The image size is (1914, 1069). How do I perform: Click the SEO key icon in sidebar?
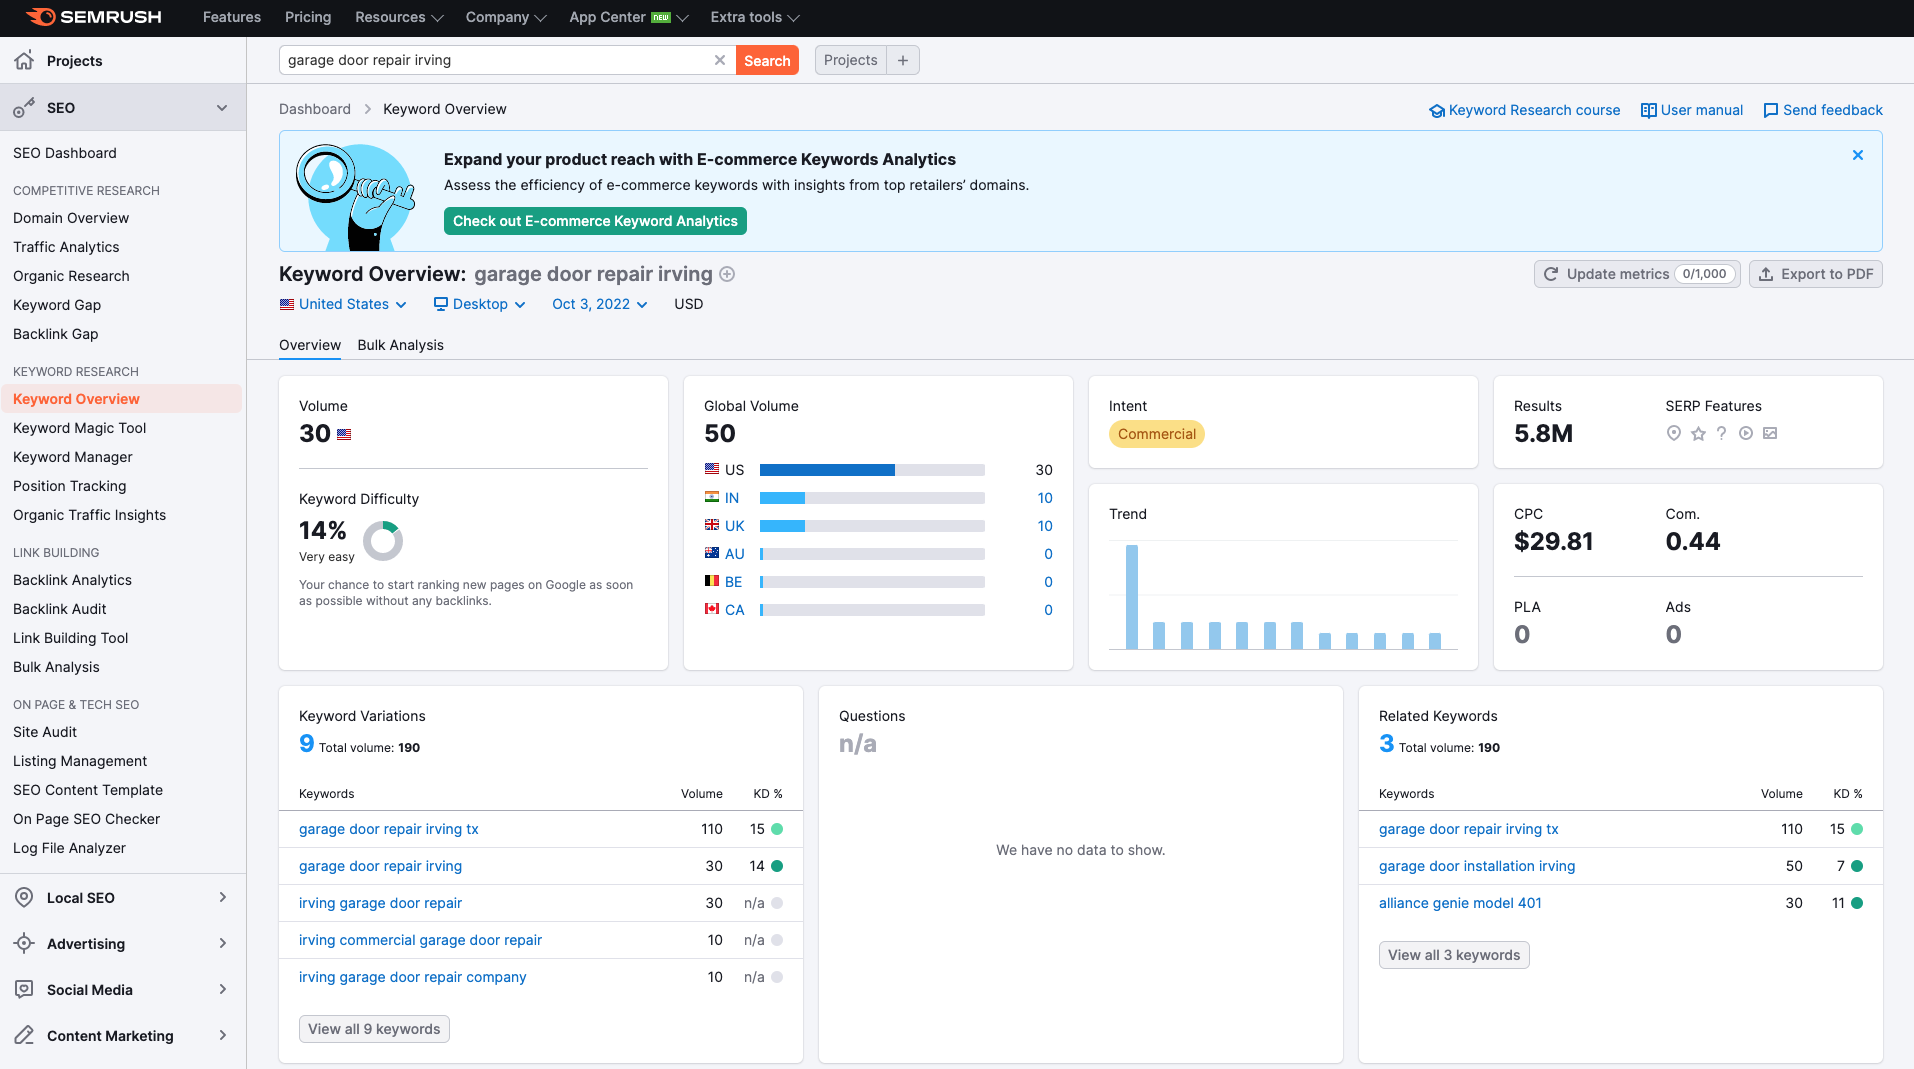pyautogui.click(x=24, y=108)
